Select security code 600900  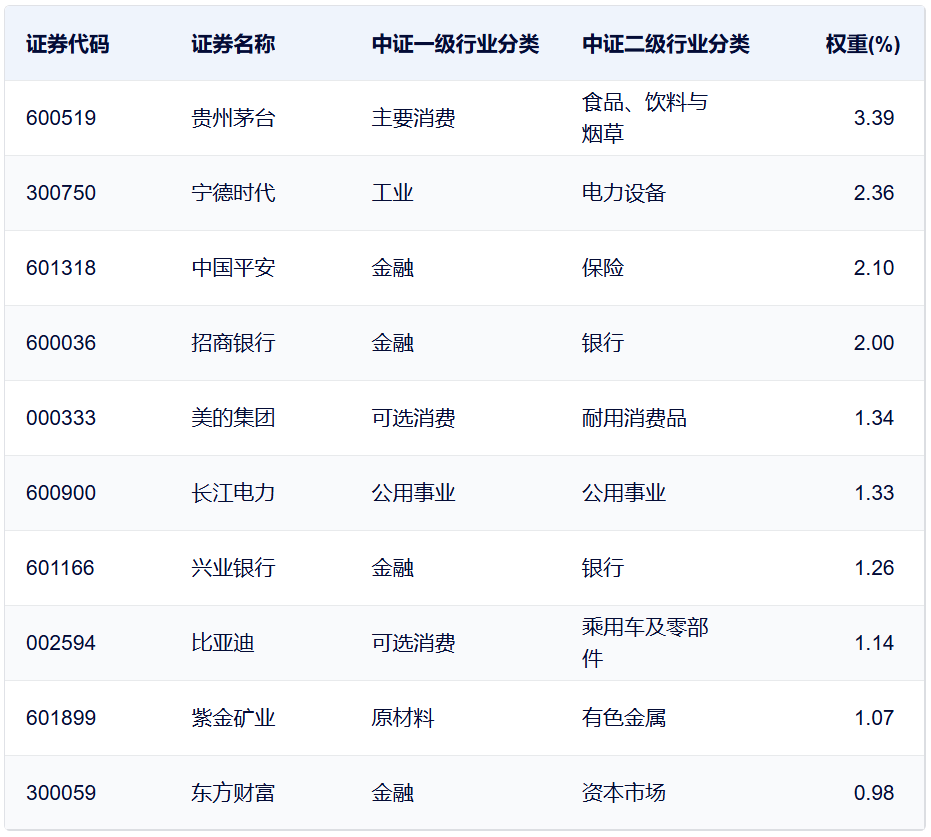(61, 493)
